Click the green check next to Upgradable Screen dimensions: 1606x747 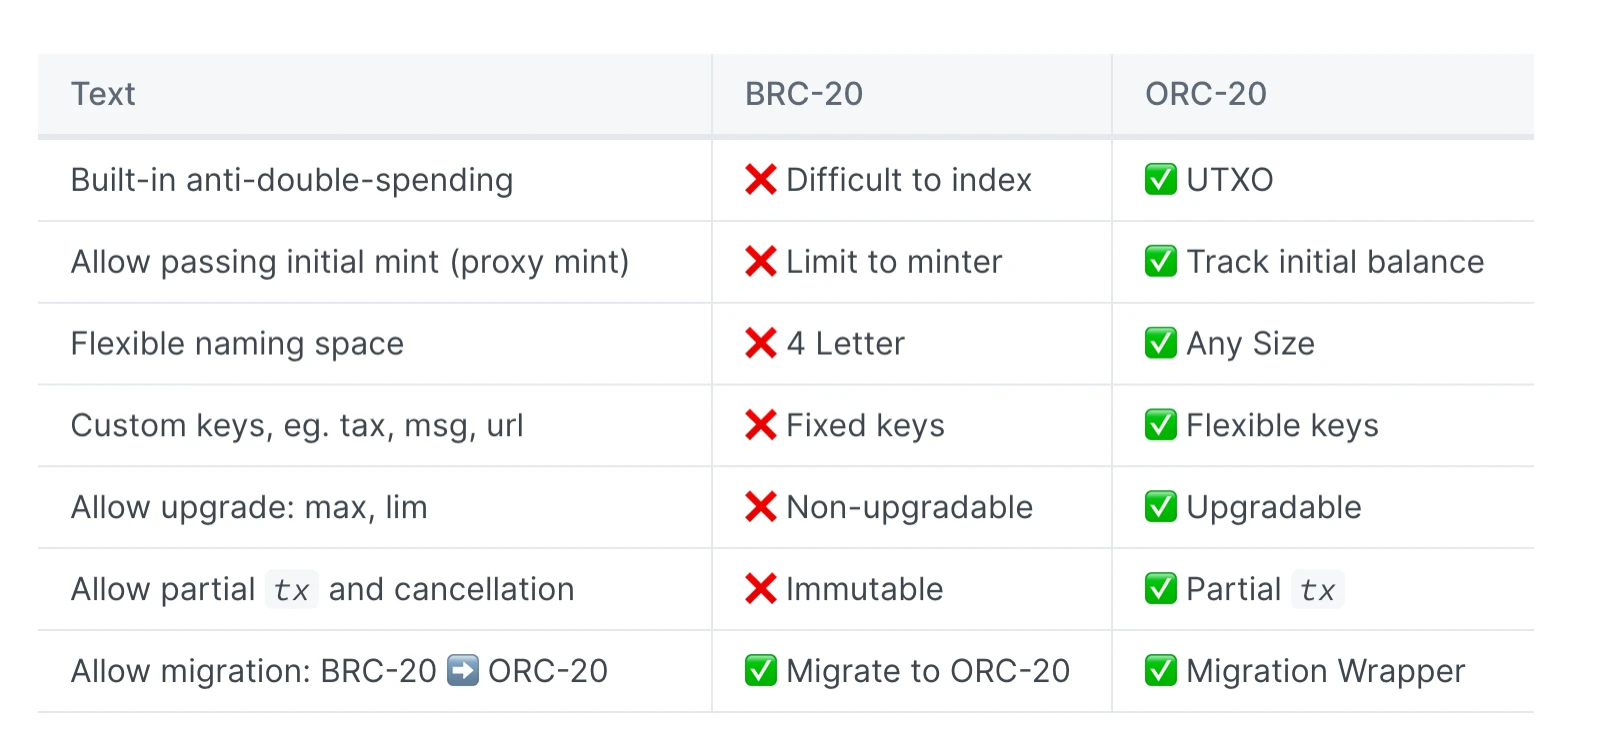point(1161,508)
